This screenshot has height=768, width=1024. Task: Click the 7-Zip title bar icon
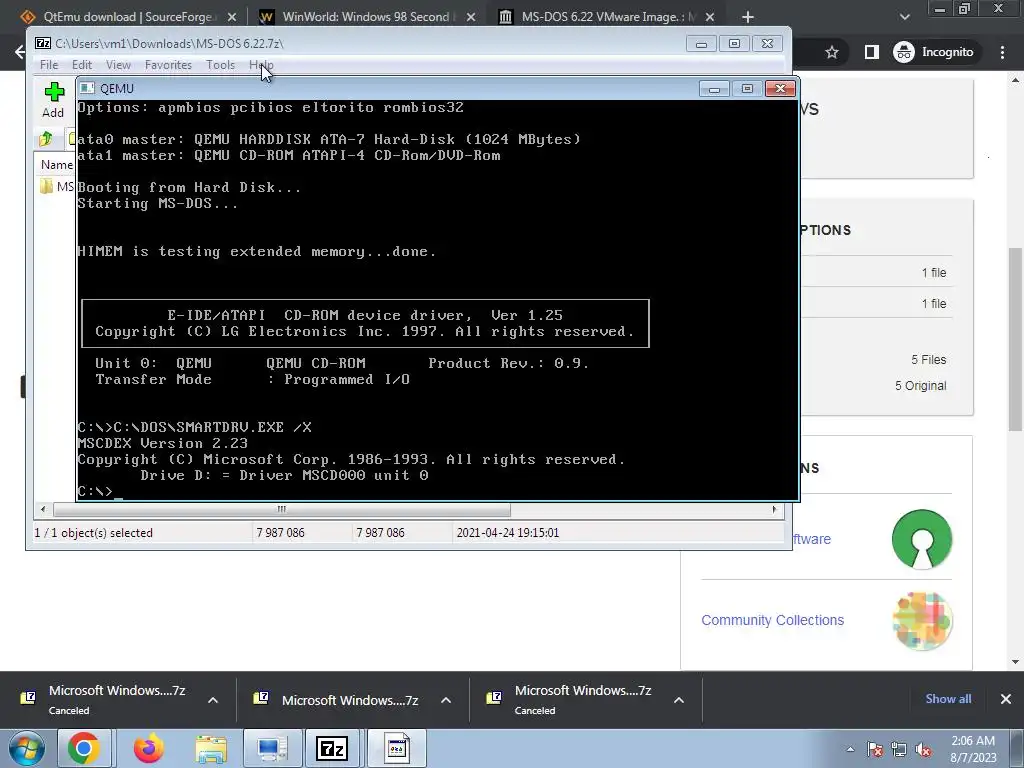pos(43,43)
